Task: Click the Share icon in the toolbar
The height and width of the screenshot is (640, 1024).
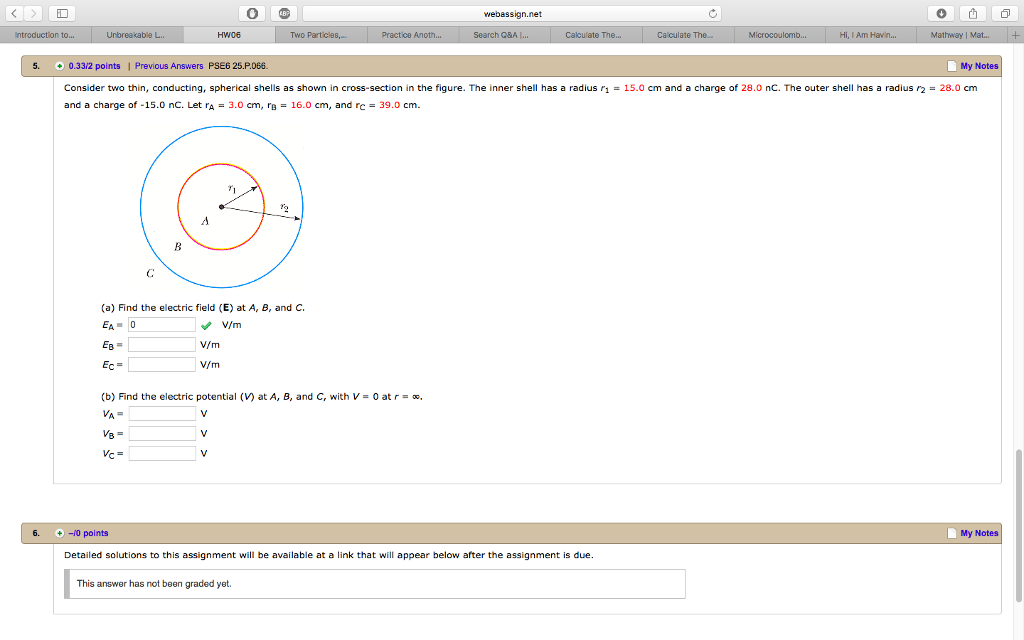Action: tap(971, 14)
